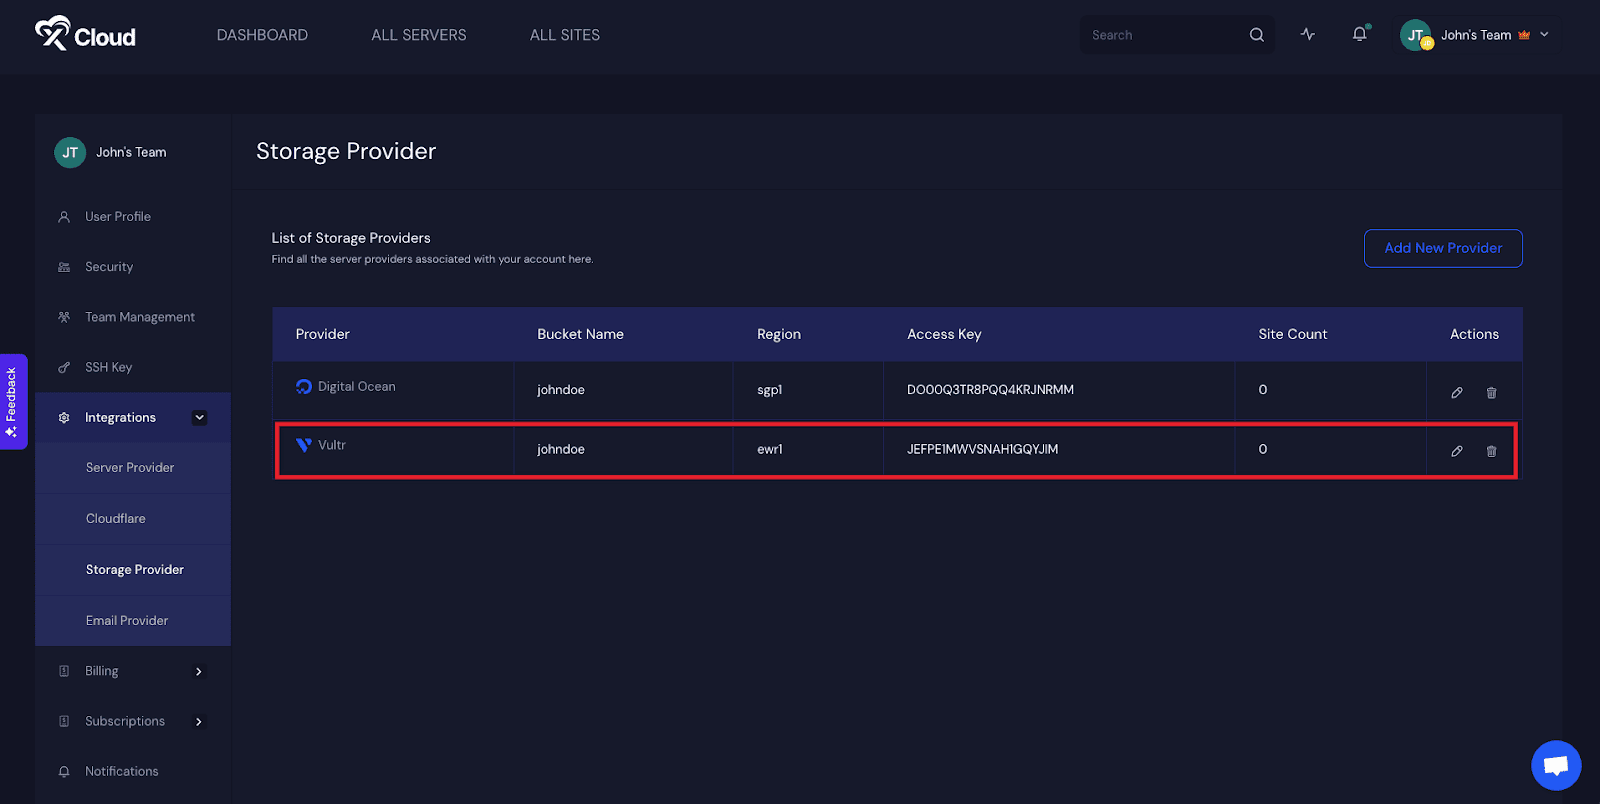The width and height of the screenshot is (1600, 804).
Task: Edit the Vultr storage provider row
Action: pyautogui.click(x=1457, y=451)
